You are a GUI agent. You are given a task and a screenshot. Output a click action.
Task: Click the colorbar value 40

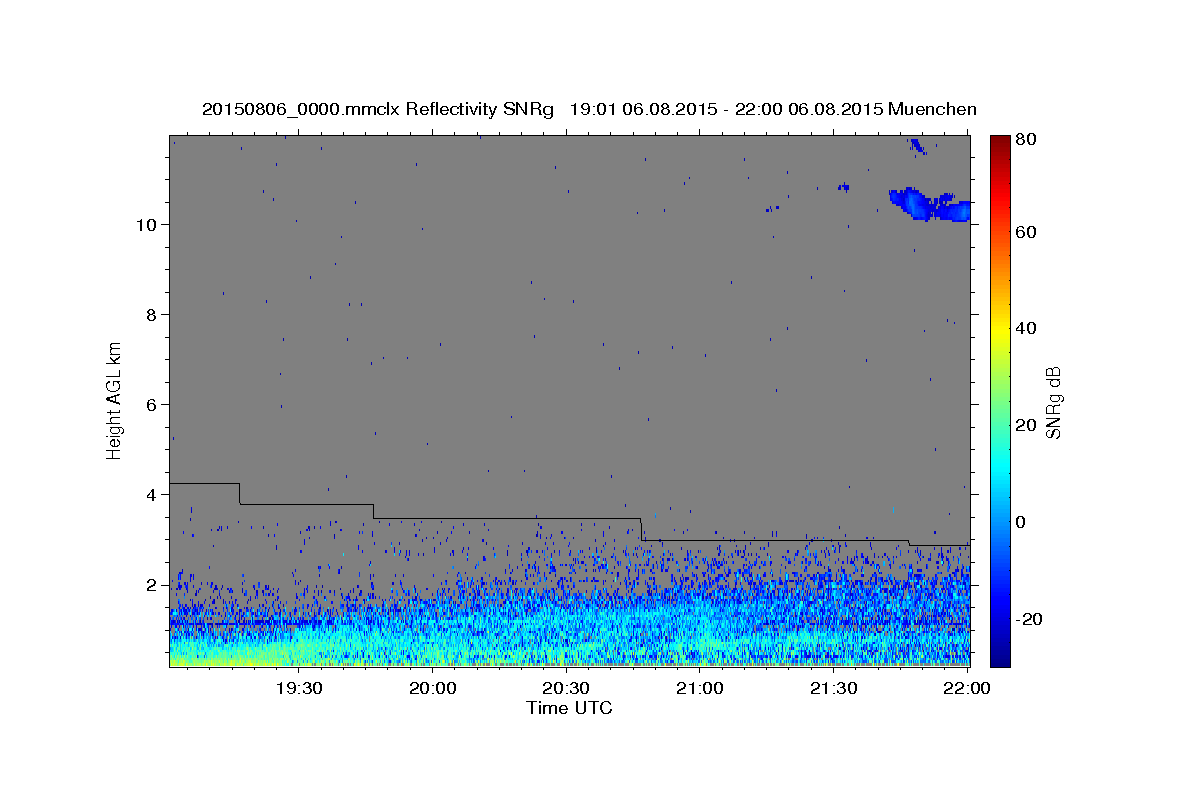1027,328
